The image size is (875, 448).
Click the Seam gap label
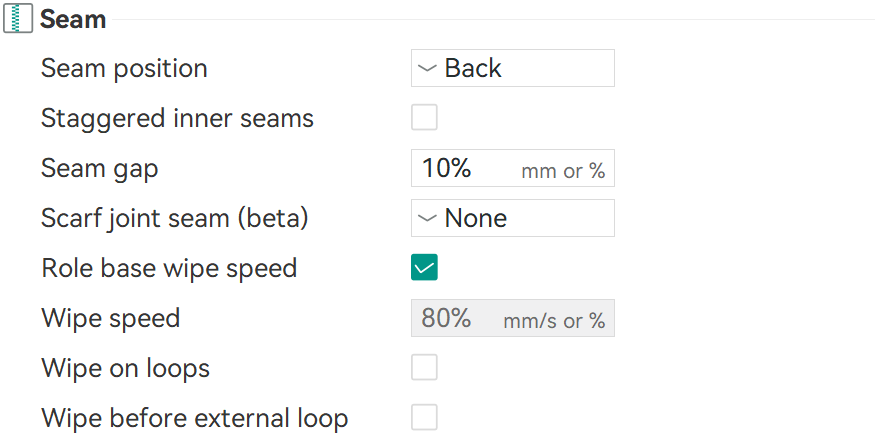coord(99,168)
